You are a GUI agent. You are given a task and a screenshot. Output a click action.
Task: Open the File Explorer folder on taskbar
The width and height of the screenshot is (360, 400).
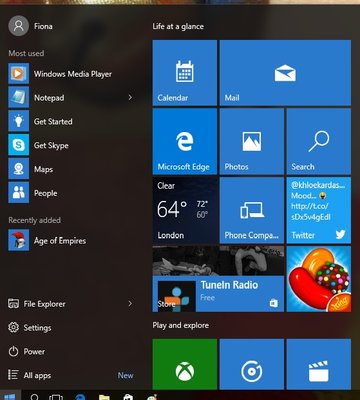tap(104, 397)
